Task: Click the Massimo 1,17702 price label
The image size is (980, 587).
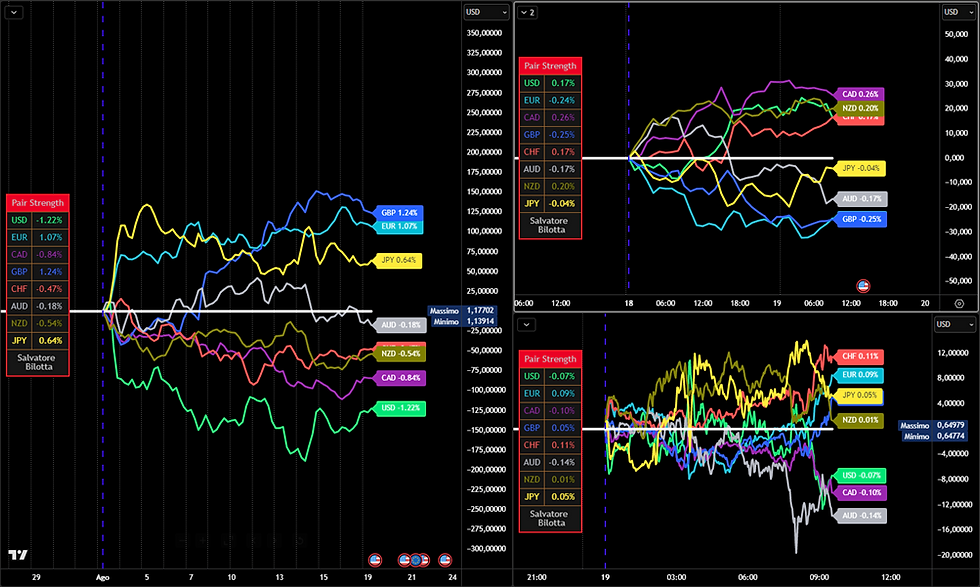Action: pyautogui.click(x=462, y=311)
